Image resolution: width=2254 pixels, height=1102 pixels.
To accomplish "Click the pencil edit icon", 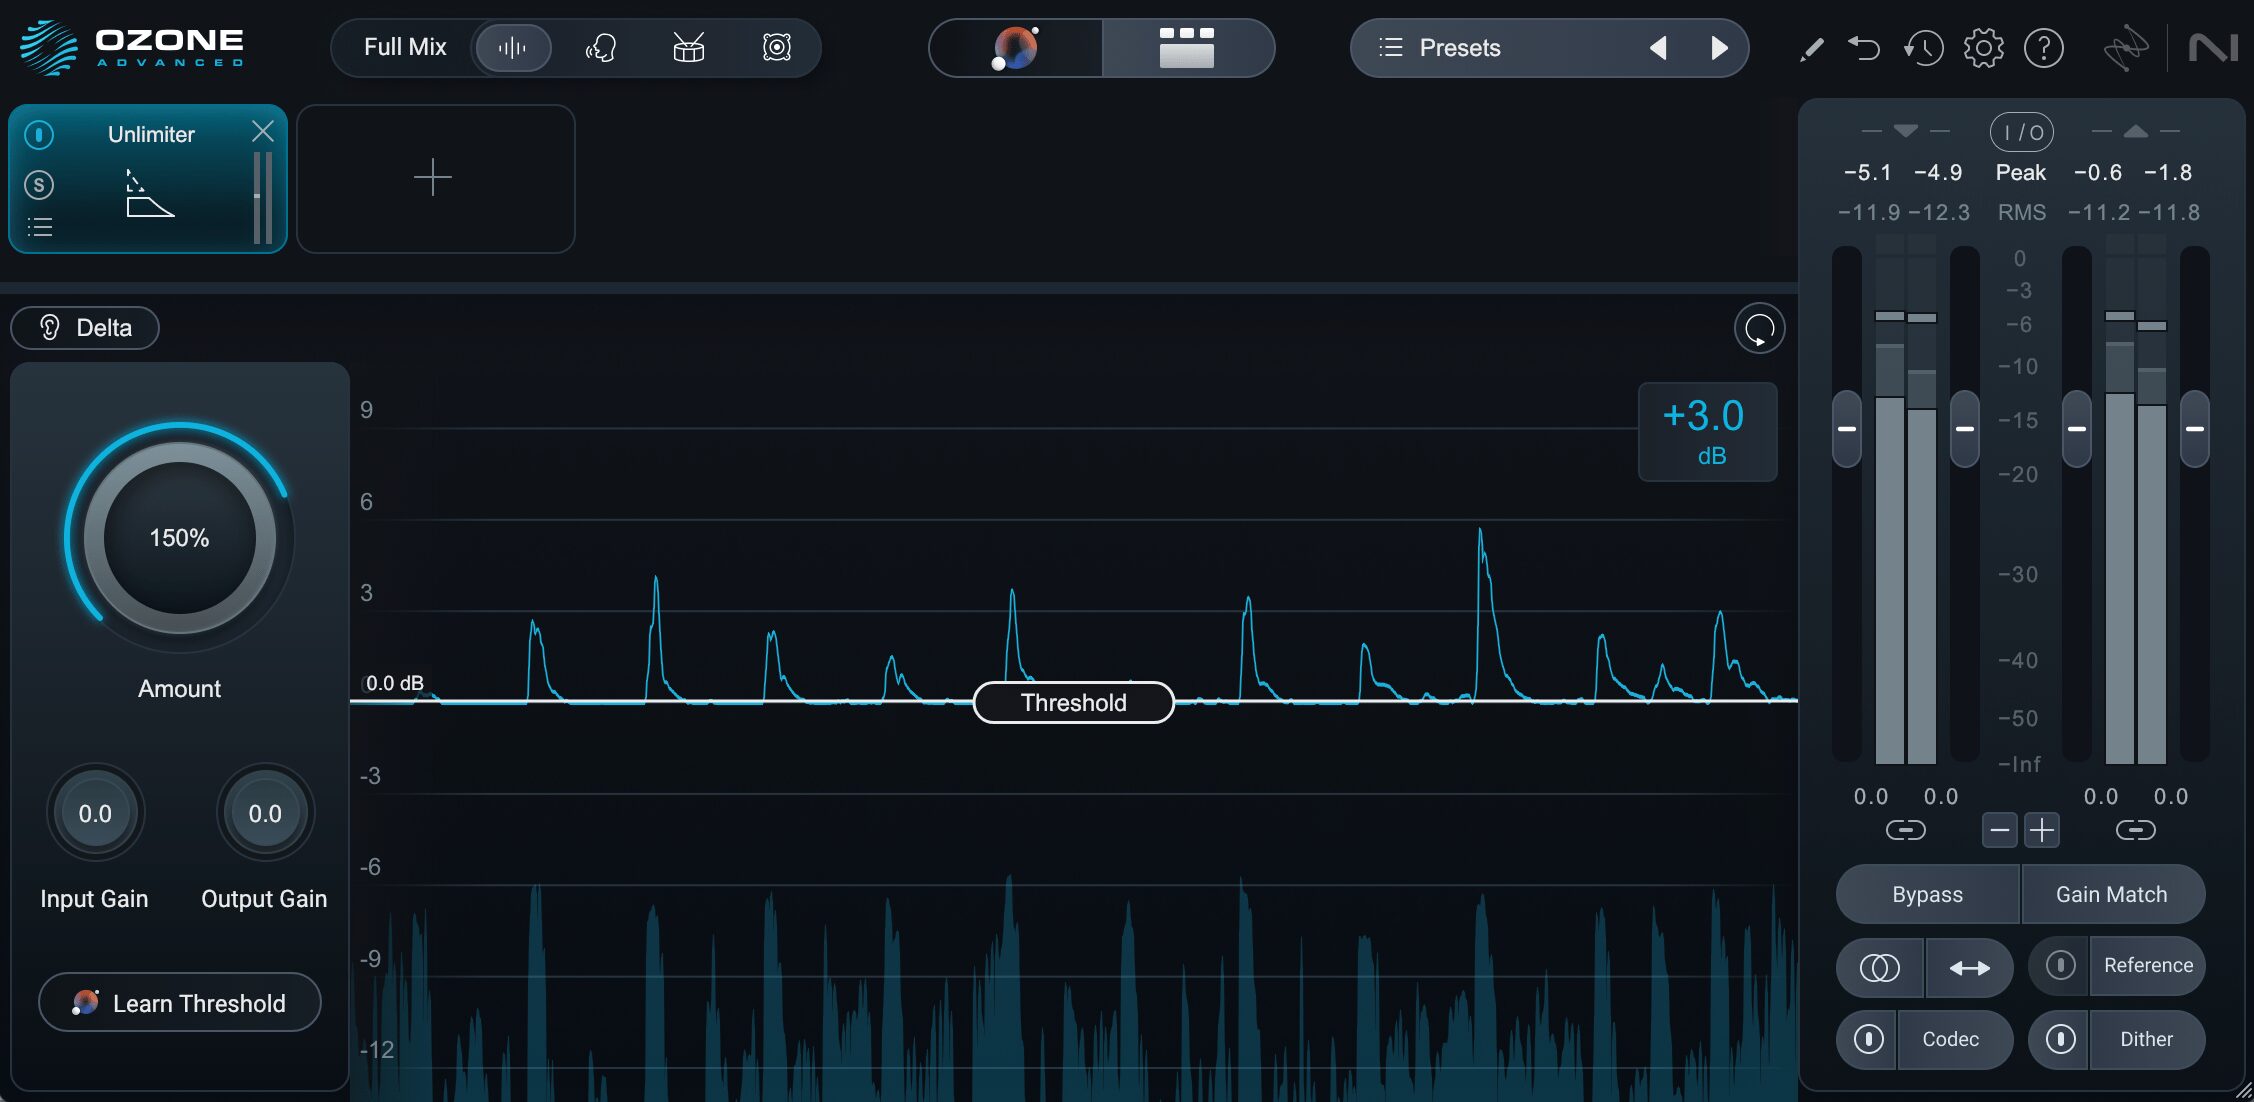I will pos(1811,48).
